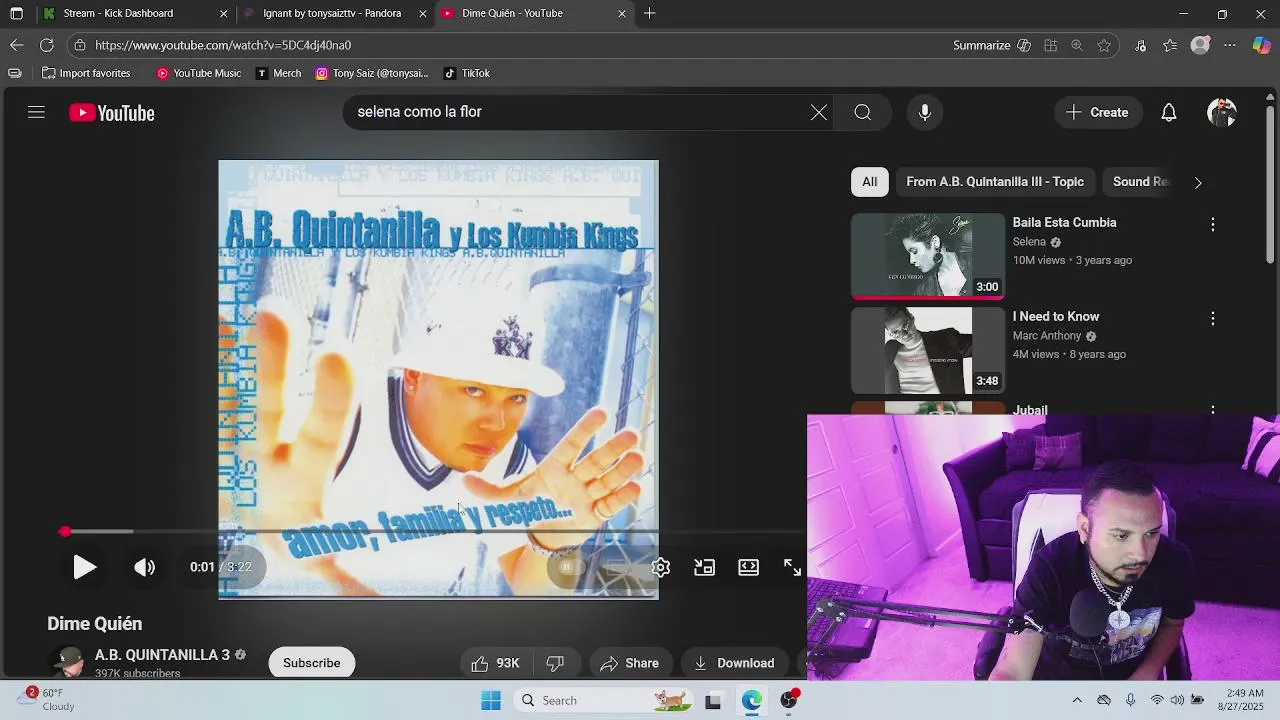Click Create button in YouTube header
The height and width of the screenshot is (720, 1280).
coord(1096,112)
